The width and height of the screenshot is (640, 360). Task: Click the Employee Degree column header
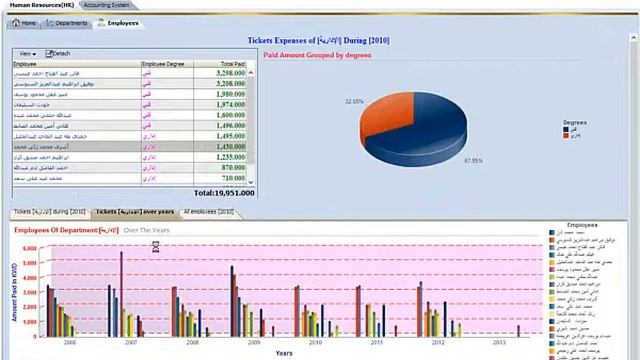tap(167, 64)
